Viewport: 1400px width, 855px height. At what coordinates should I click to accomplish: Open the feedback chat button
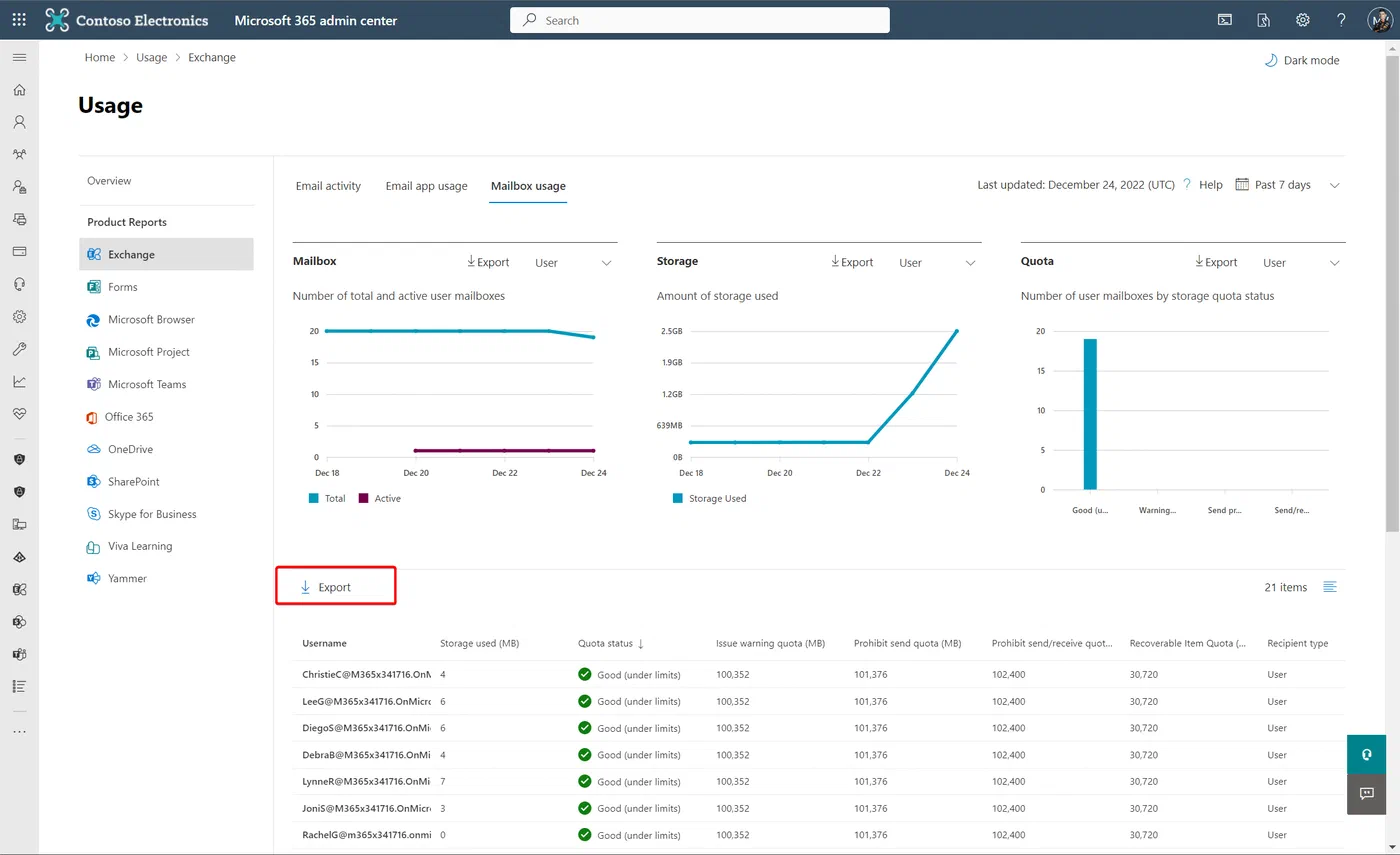1366,793
